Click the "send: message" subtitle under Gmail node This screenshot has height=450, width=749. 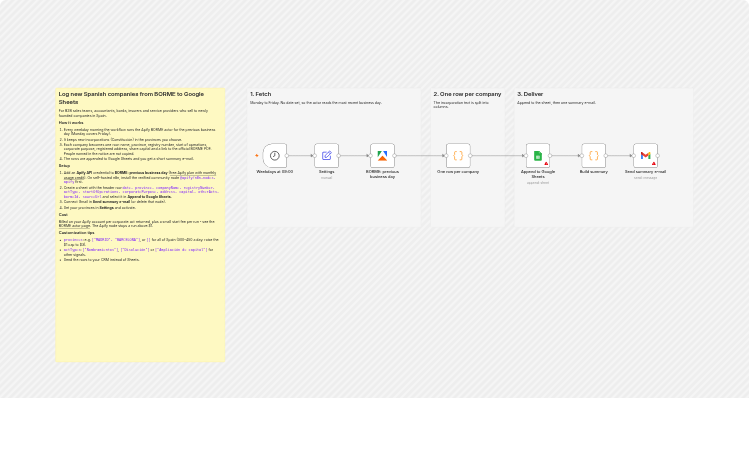click(x=645, y=178)
